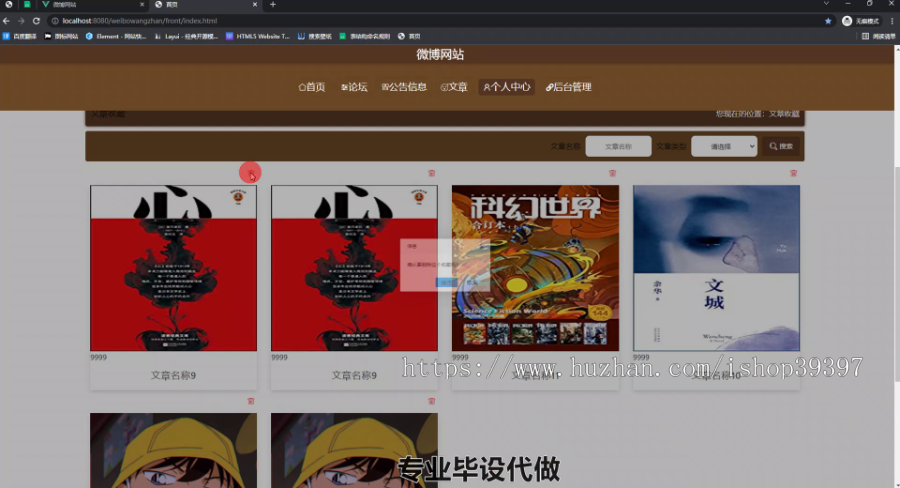Open the browser profile avatar menu

coord(847,21)
